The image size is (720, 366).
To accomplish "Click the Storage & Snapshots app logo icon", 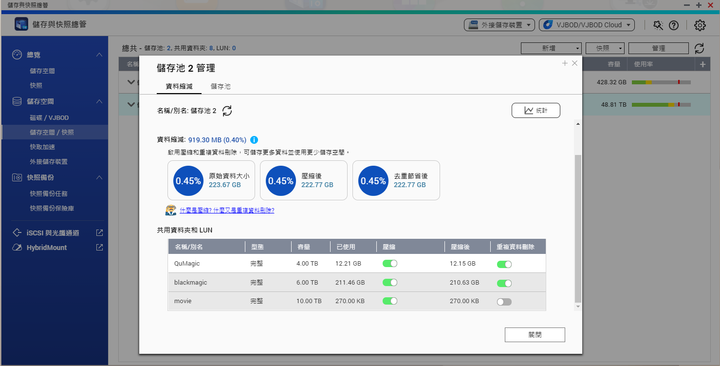I will click(21, 24).
